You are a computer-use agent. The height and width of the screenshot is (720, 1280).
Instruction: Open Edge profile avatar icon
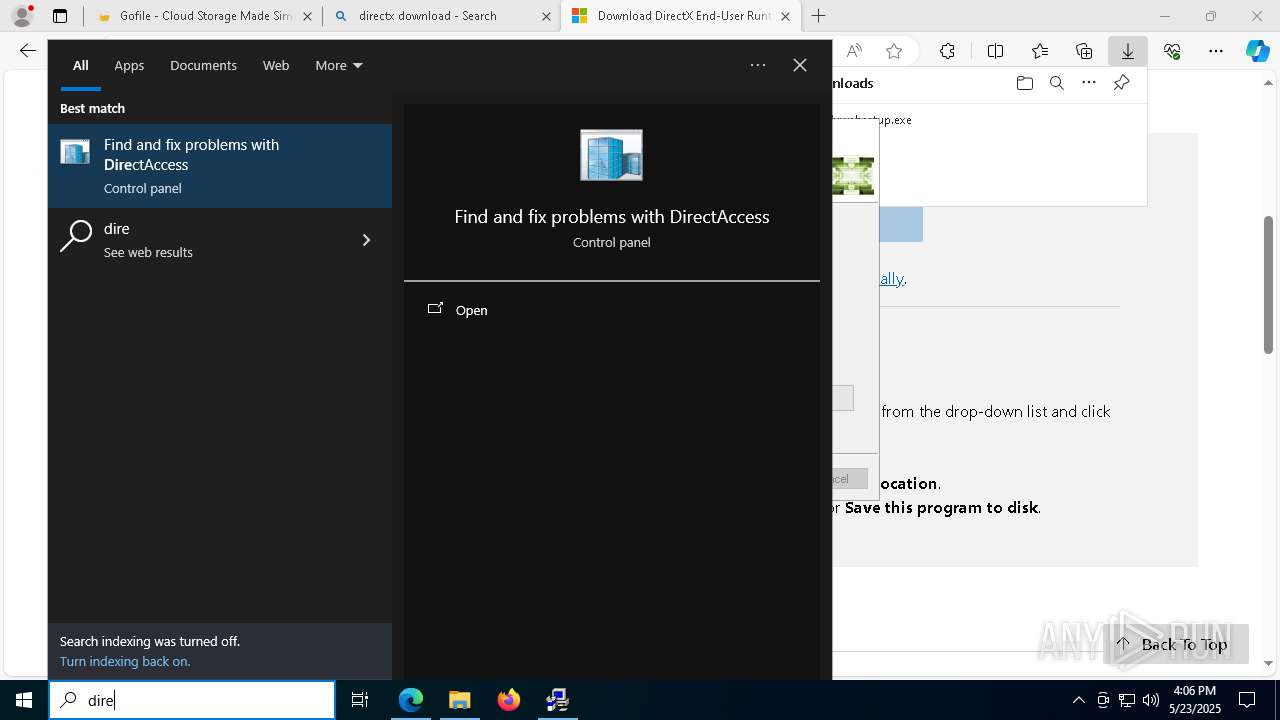pyautogui.click(x=22, y=16)
